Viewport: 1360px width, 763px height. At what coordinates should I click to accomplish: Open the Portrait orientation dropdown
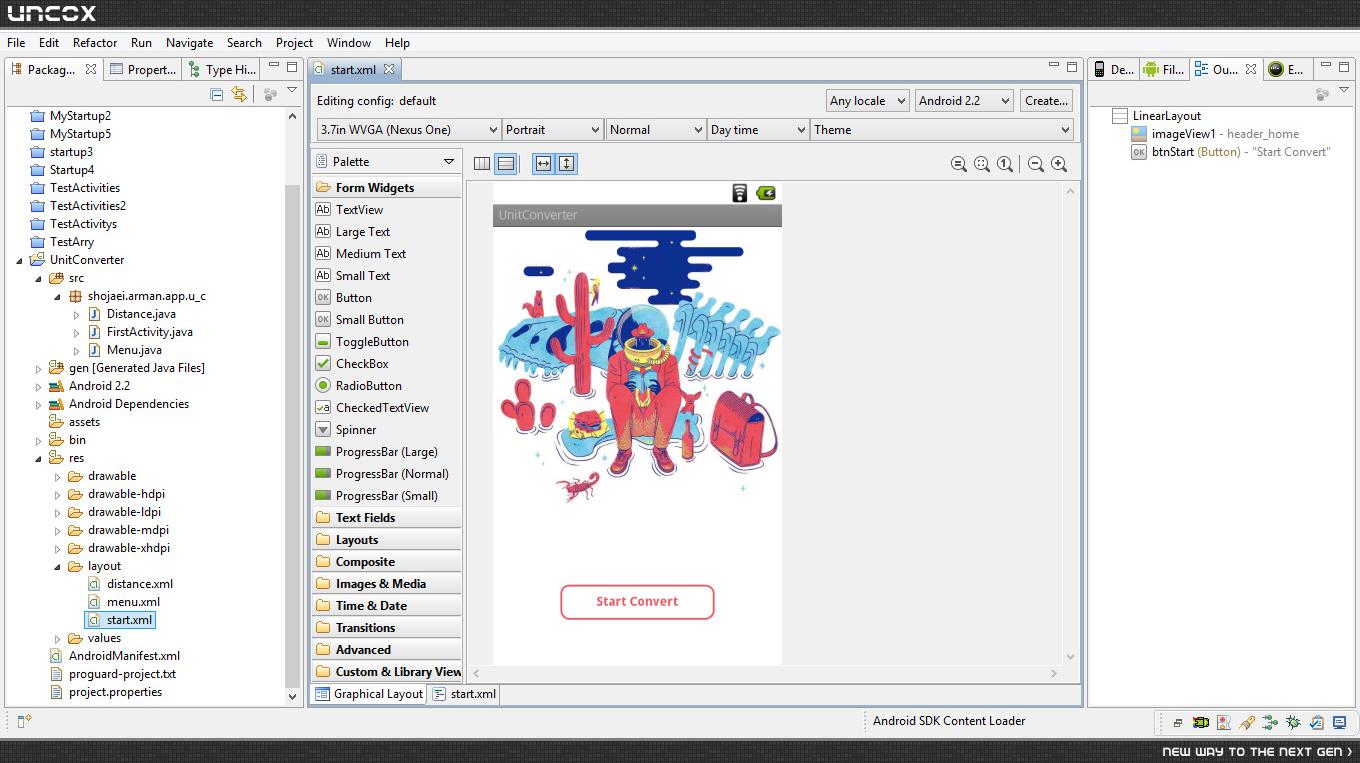point(553,130)
